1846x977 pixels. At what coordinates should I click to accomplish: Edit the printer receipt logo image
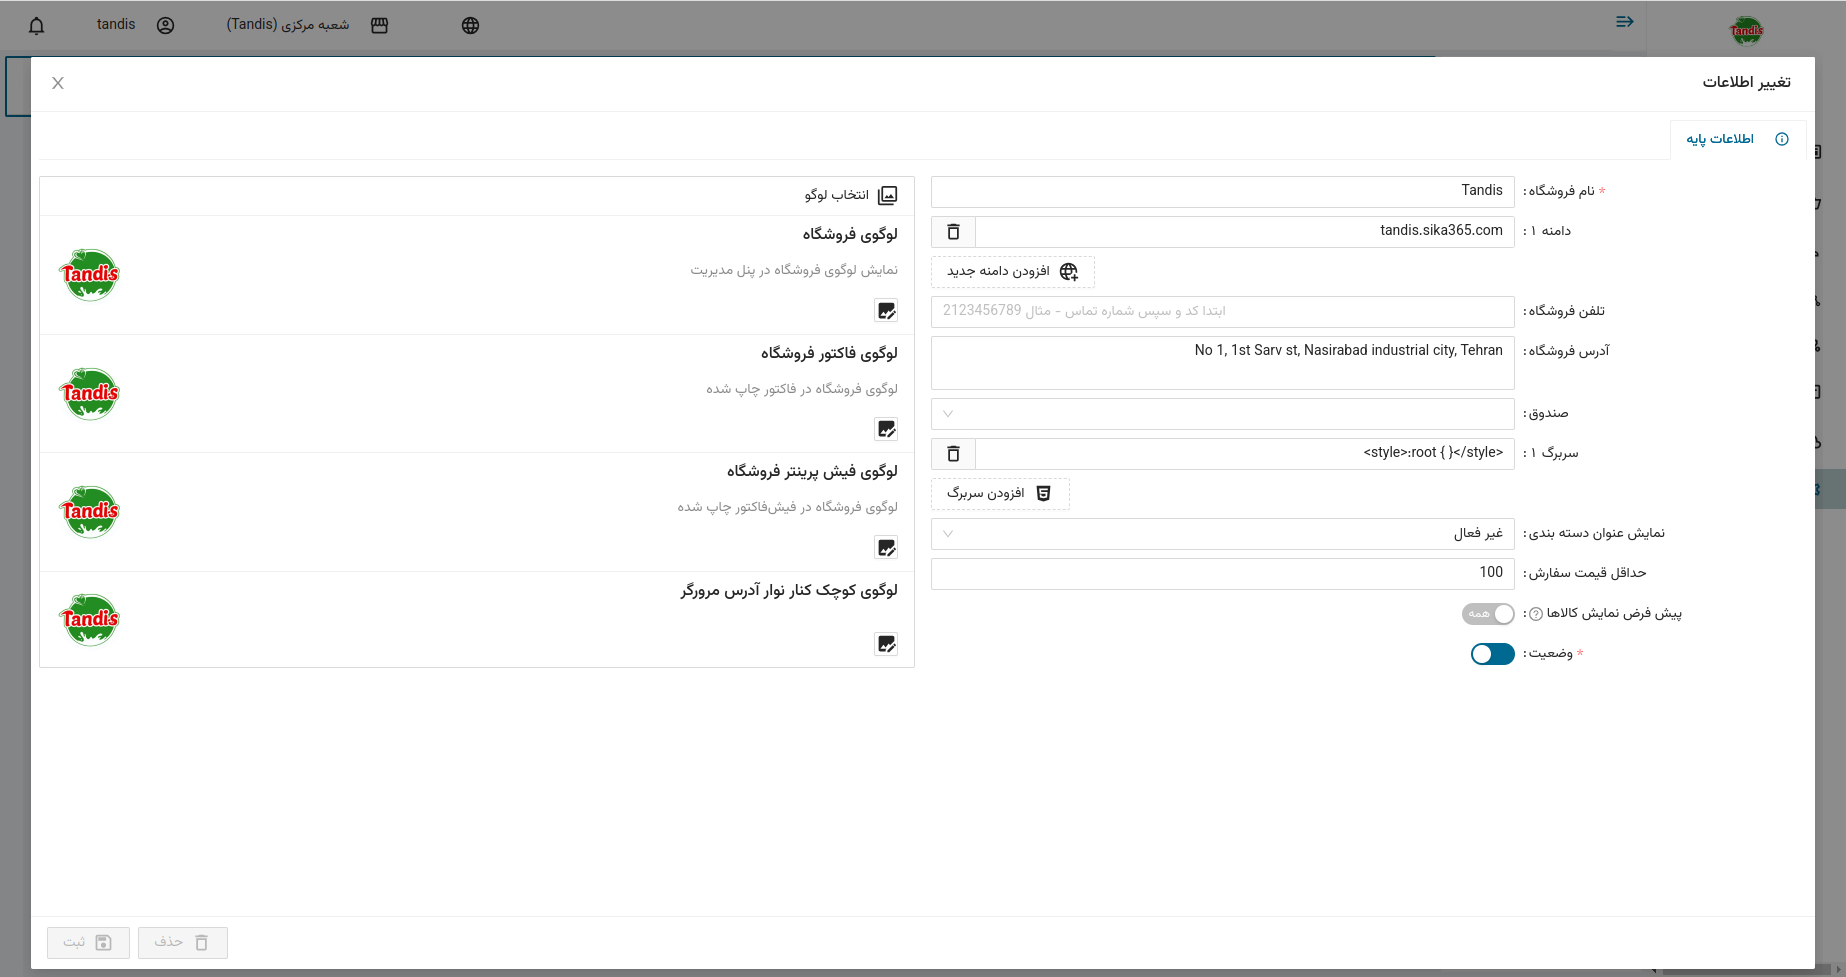886,548
